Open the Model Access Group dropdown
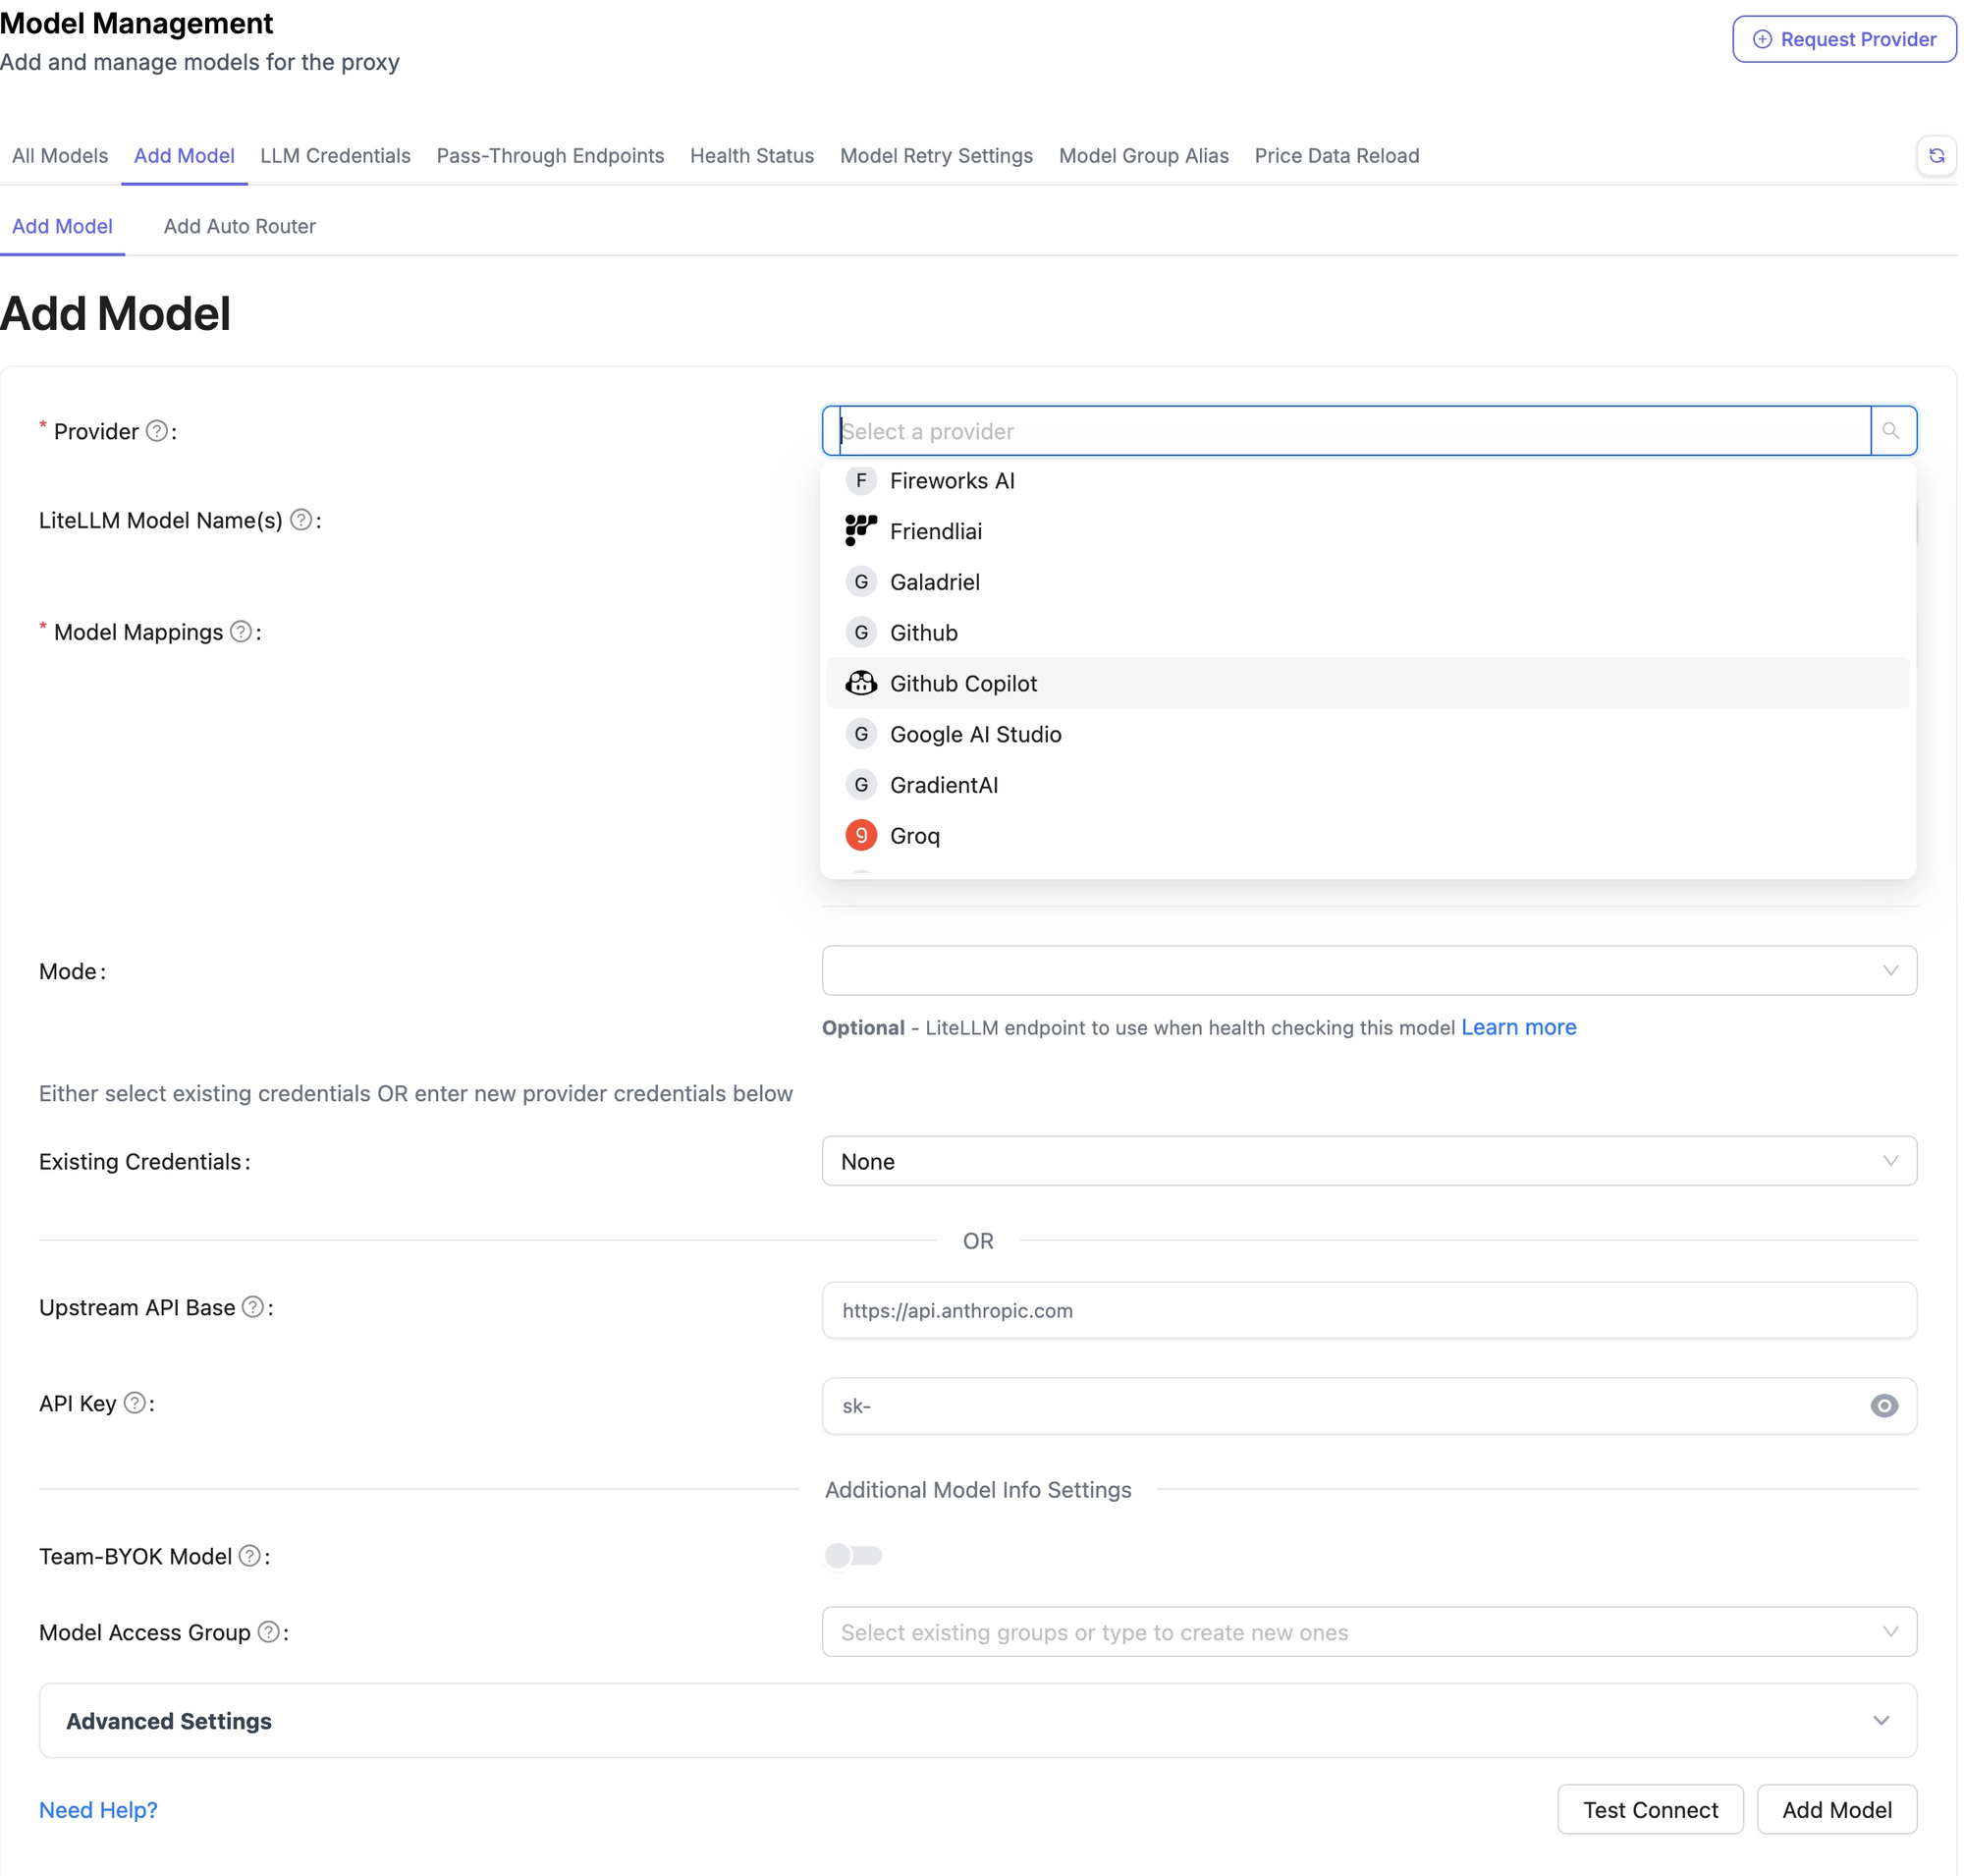The height and width of the screenshot is (1876, 1964). (x=1369, y=1633)
